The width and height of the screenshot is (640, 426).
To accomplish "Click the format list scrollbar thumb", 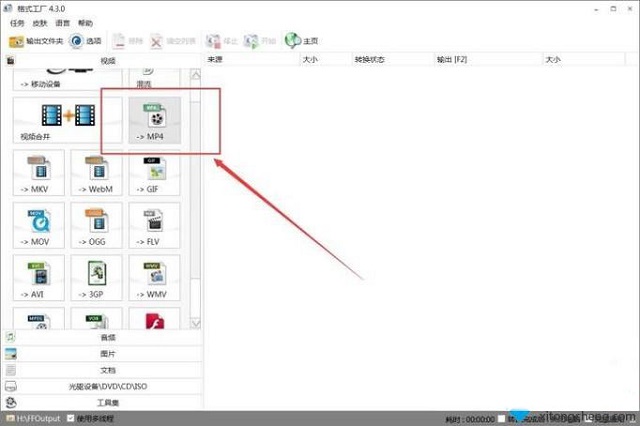I will point(196,190).
